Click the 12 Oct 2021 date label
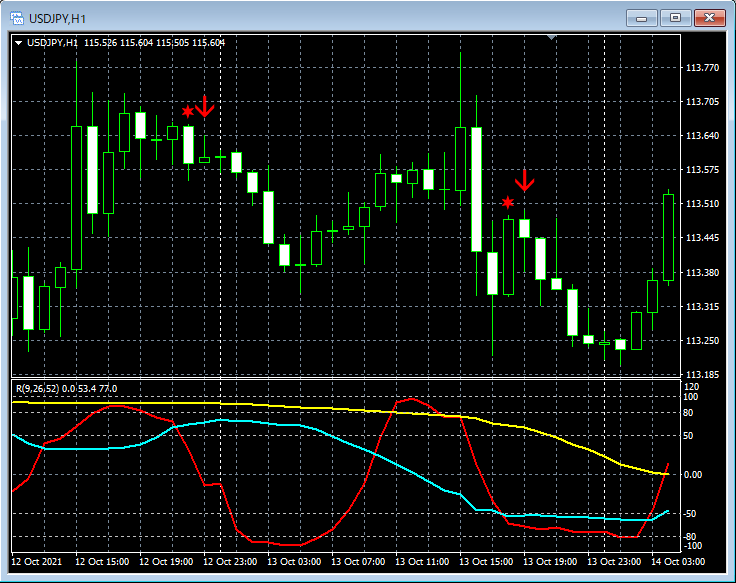 click(x=36, y=562)
